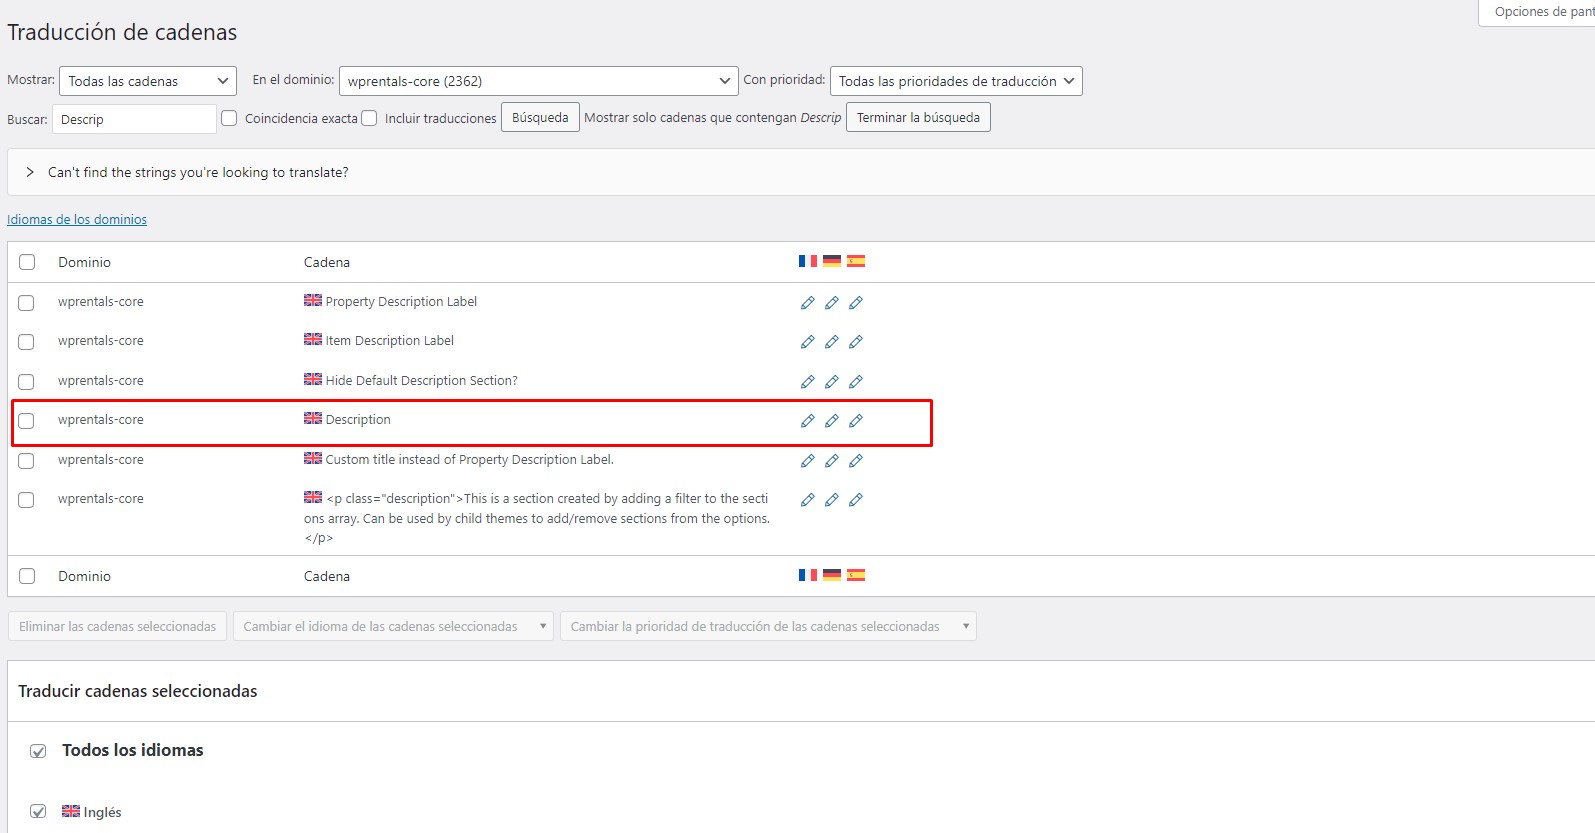
Task: Edit Spanish translation of Description string
Action: 855,421
